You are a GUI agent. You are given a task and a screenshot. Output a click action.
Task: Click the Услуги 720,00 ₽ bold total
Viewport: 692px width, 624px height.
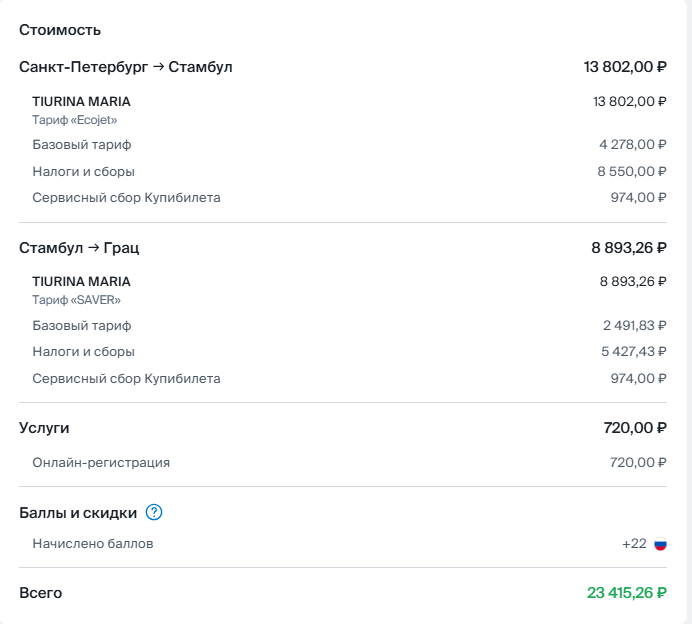(635, 428)
